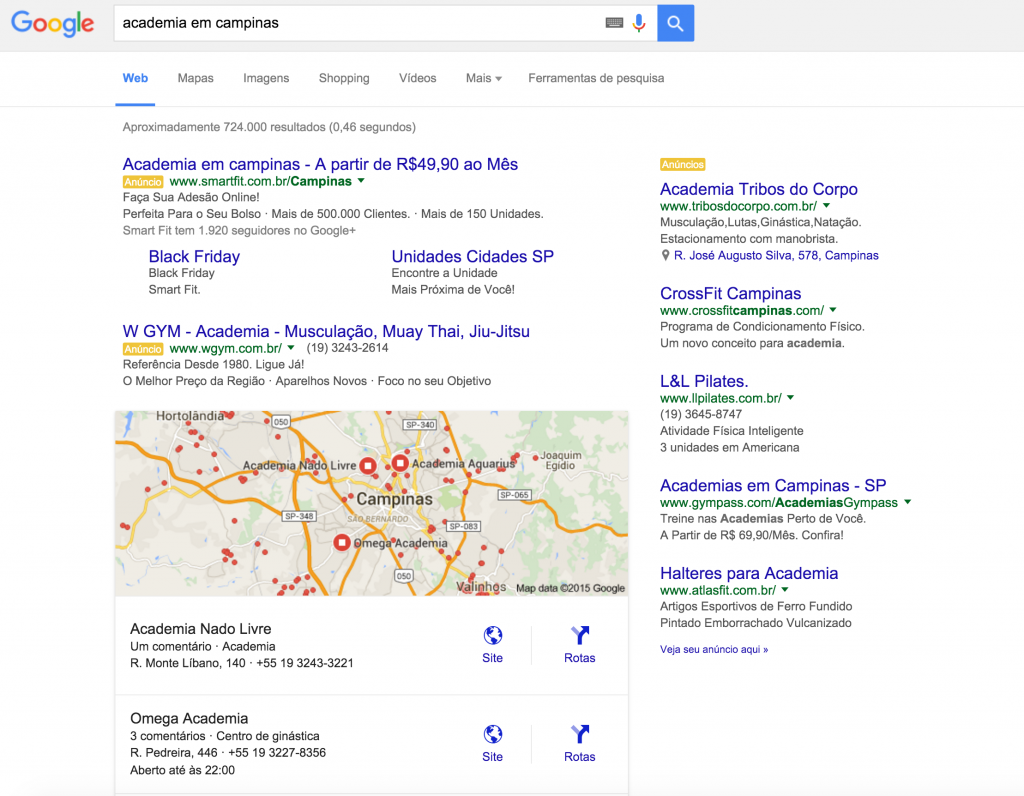Click Veja seu anúncio aqui link
Image resolution: width=1024 pixels, height=796 pixels.
click(x=714, y=650)
